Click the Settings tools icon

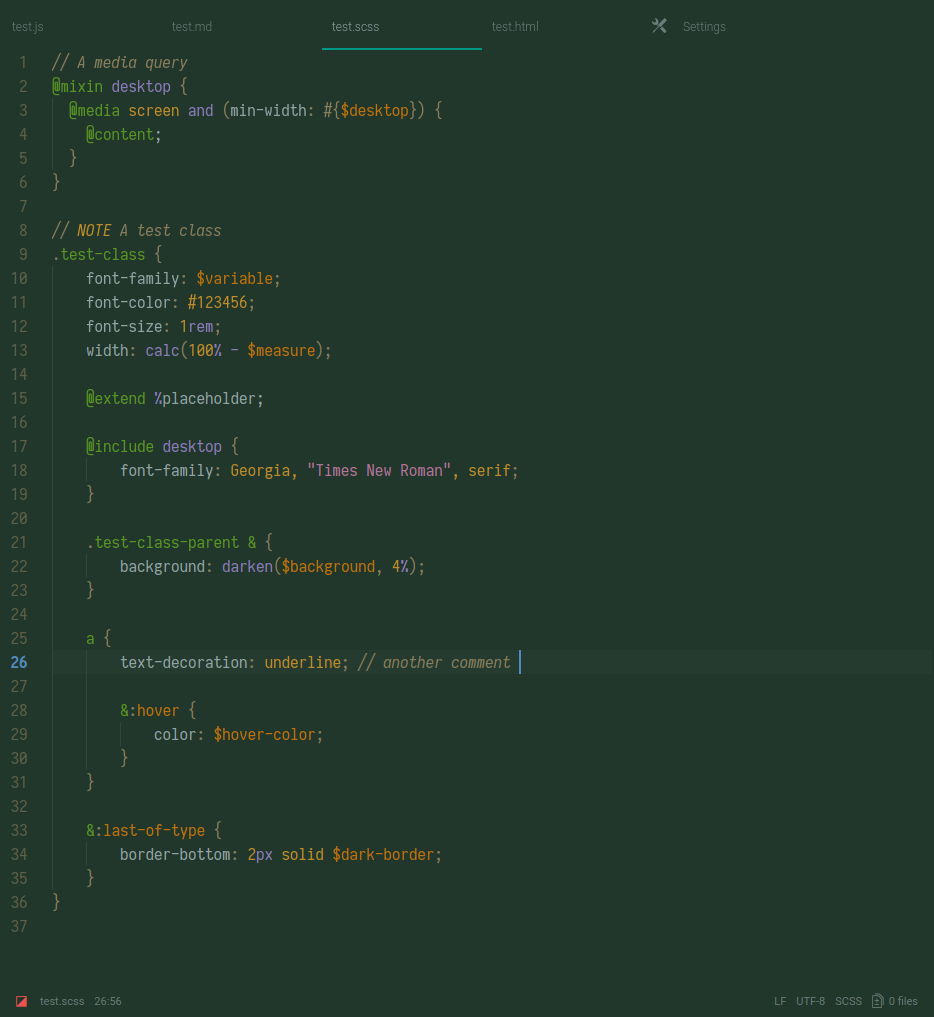pos(659,26)
